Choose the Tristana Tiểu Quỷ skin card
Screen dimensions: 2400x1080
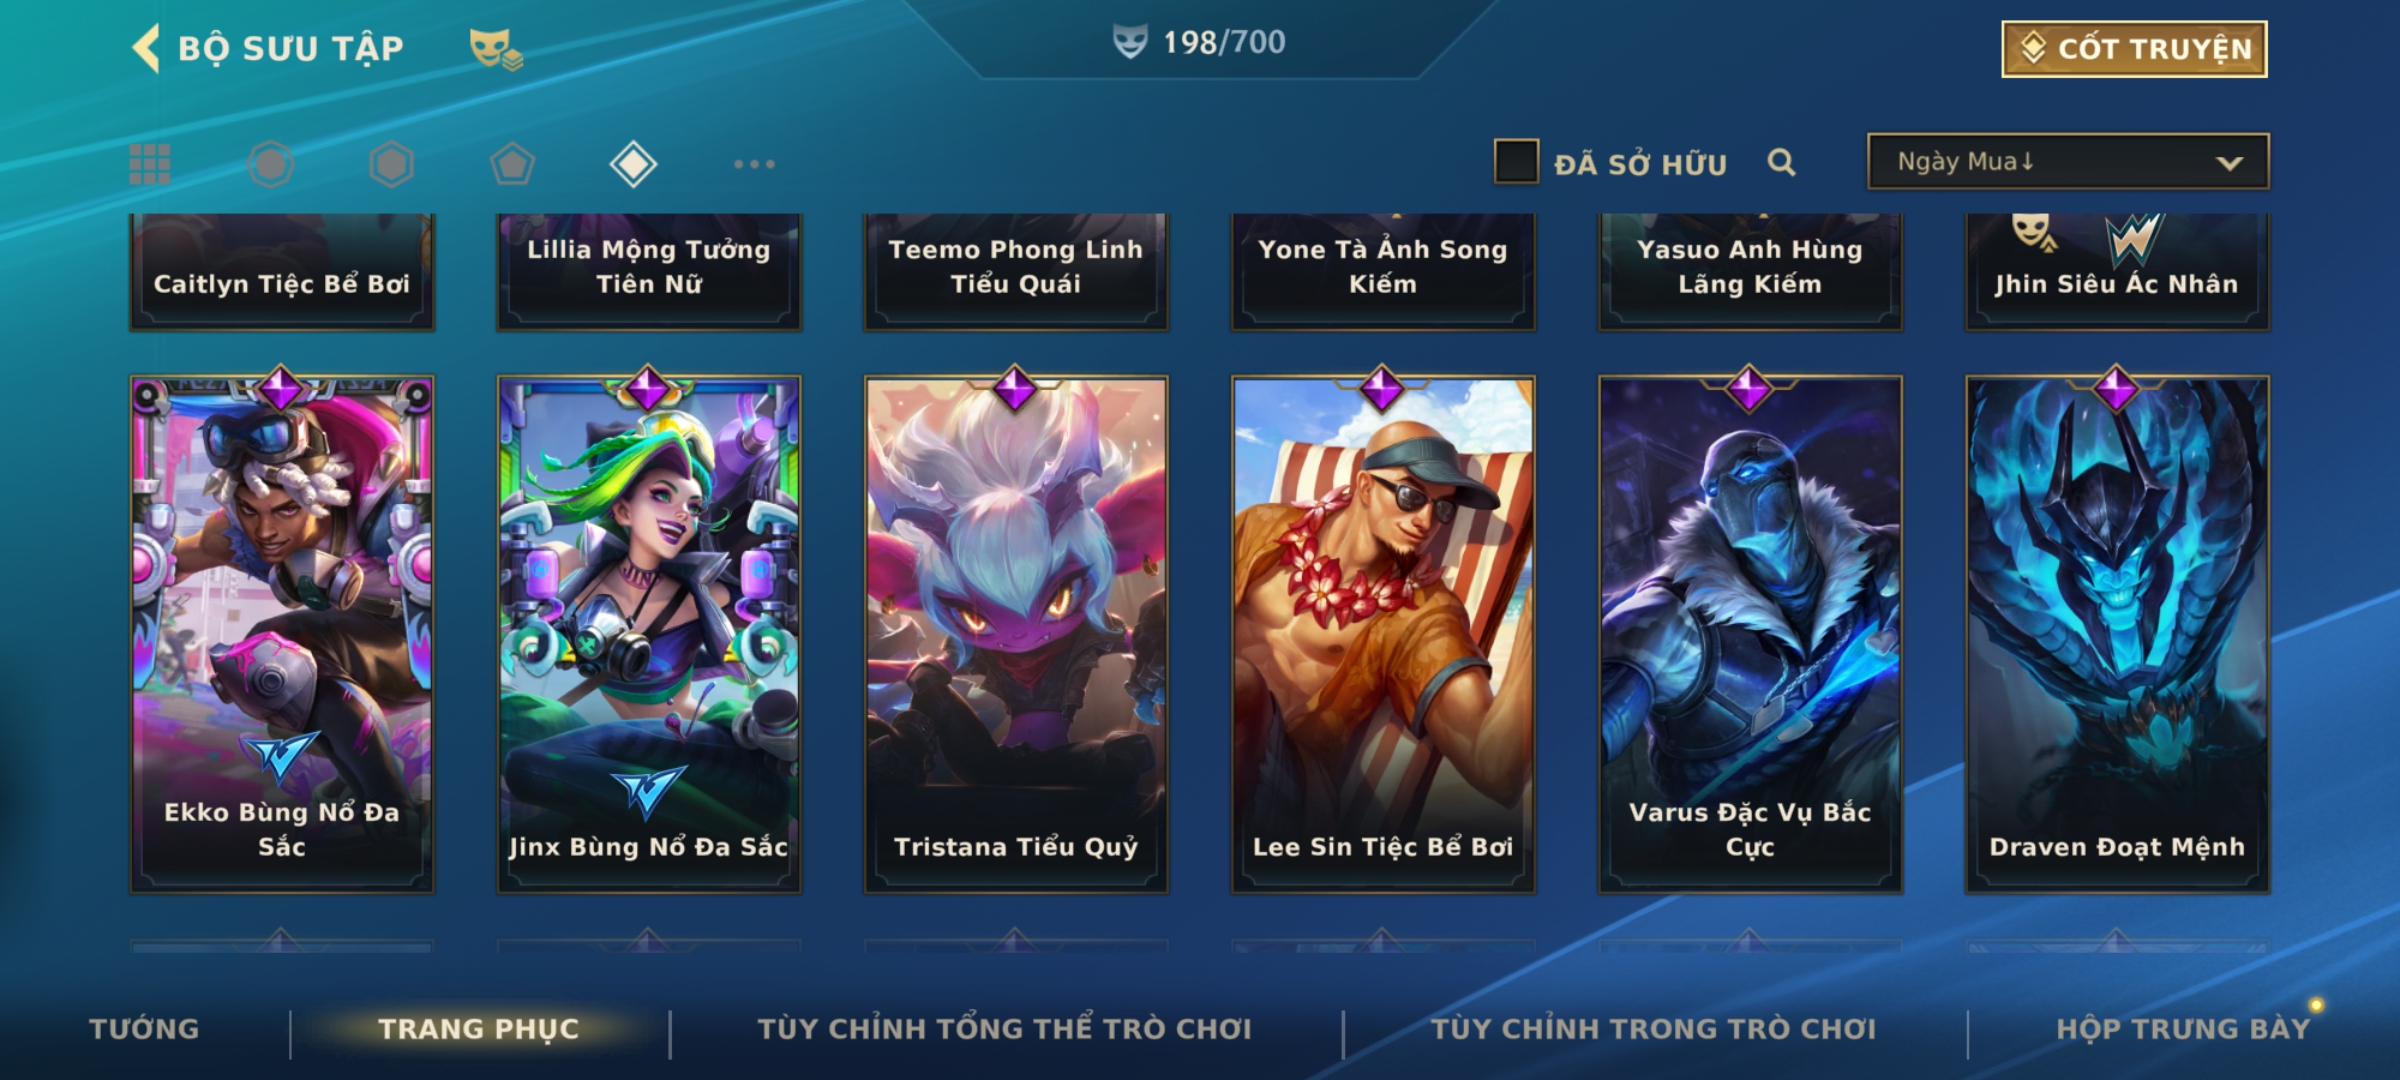pyautogui.click(x=1016, y=632)
